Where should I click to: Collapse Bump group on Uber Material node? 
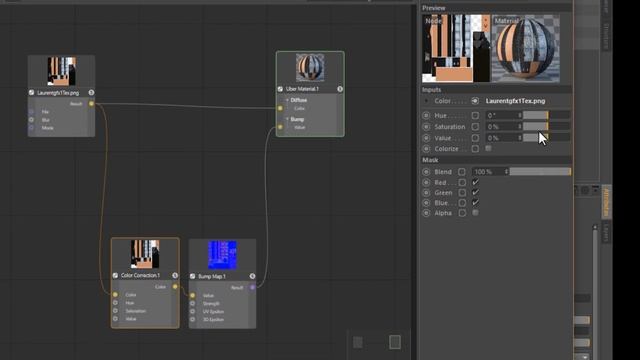[x=287, y=119]
